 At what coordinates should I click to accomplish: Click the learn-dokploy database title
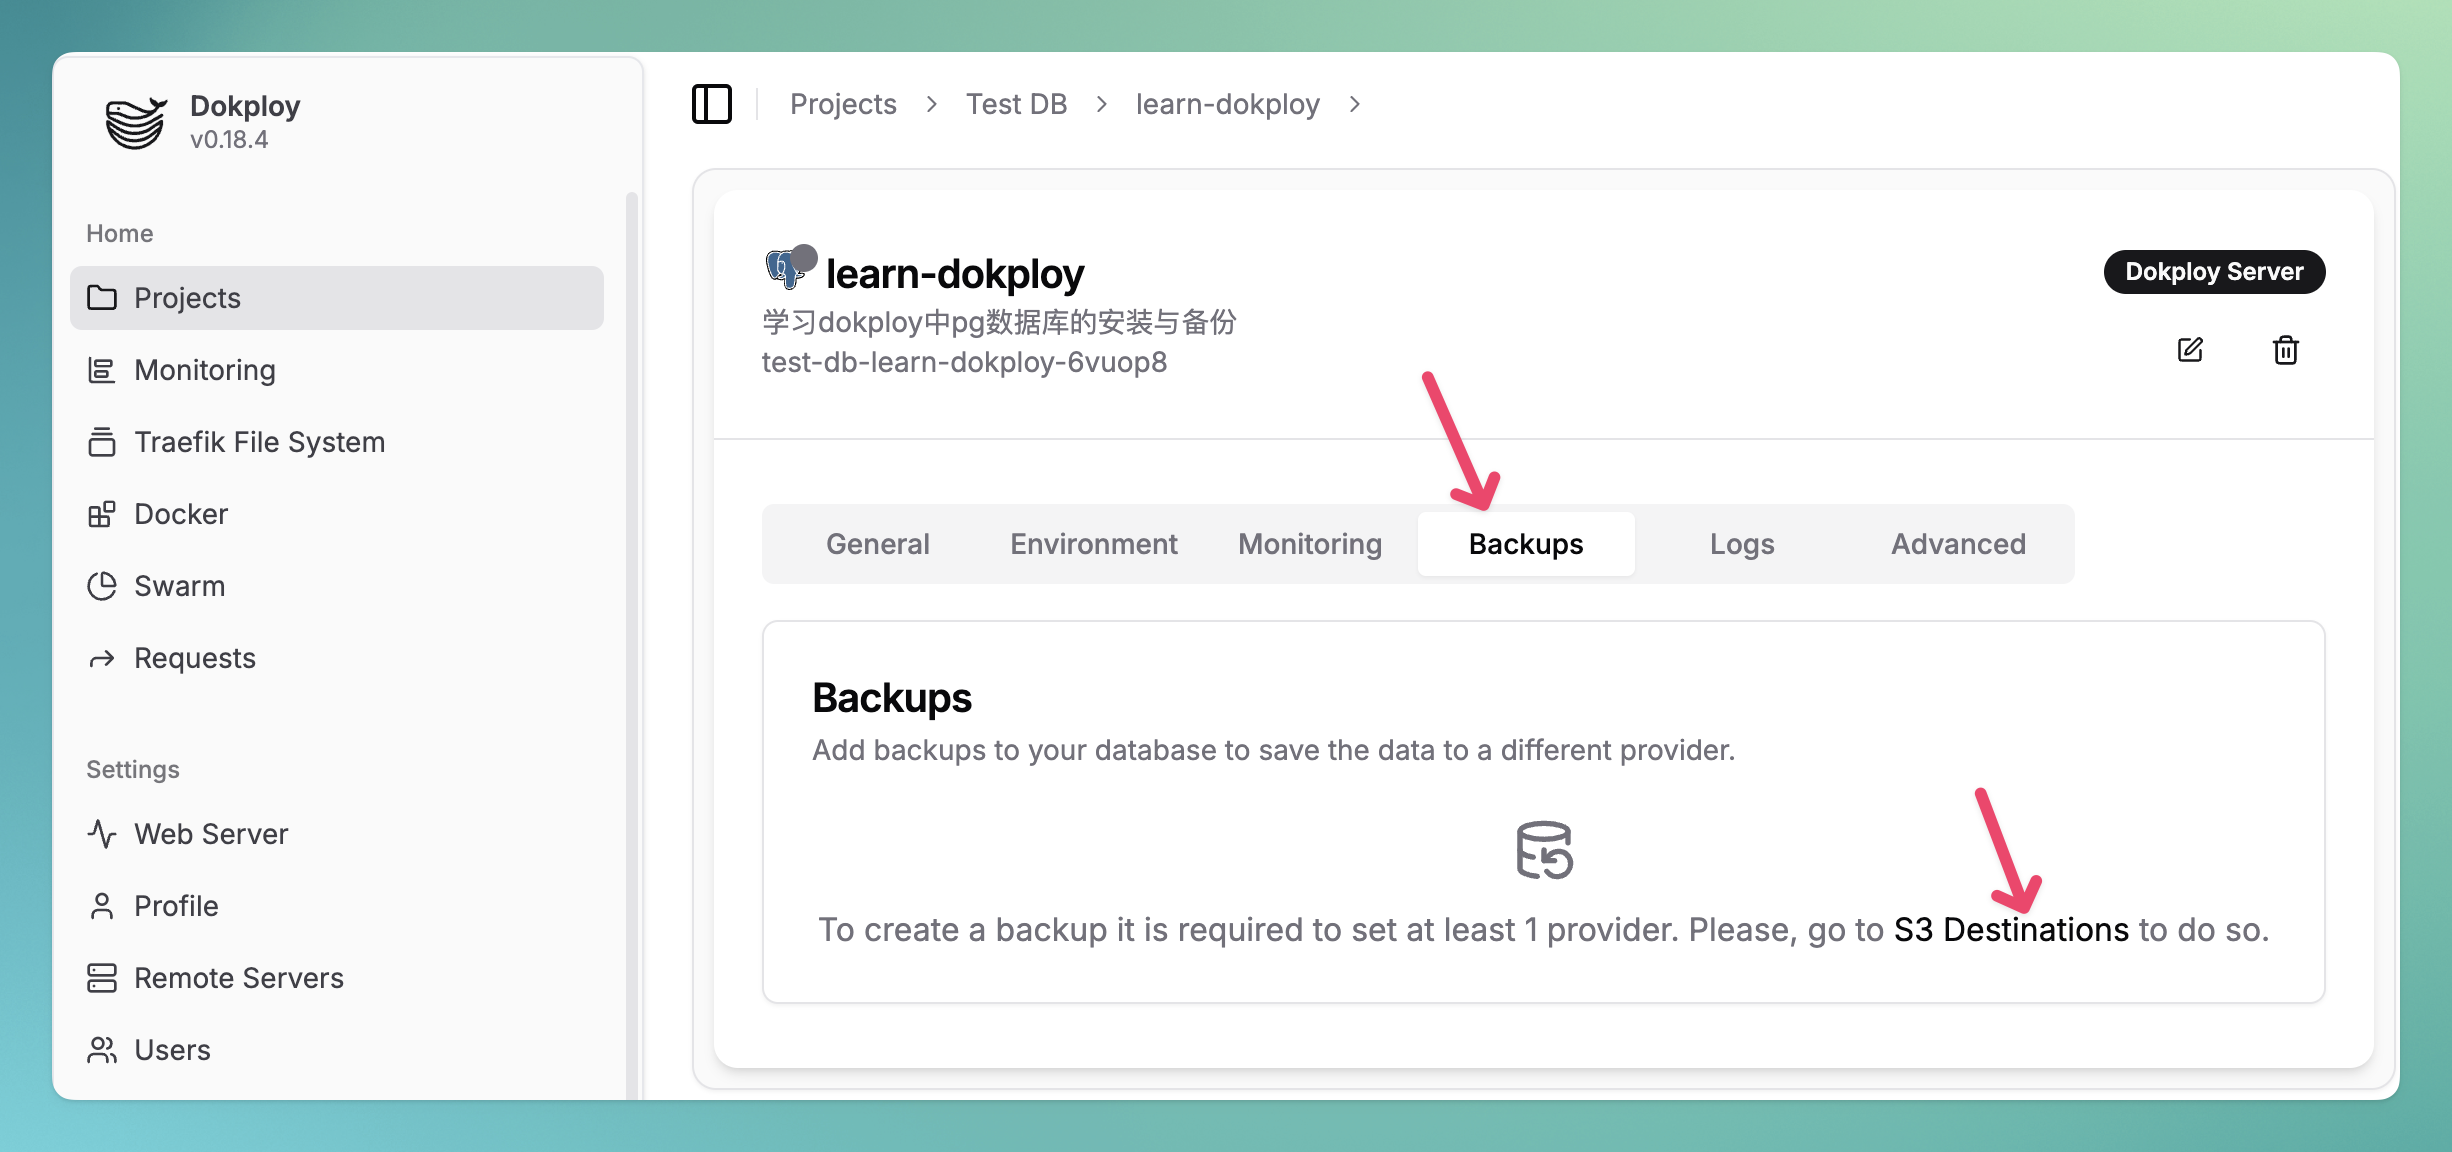955,274
